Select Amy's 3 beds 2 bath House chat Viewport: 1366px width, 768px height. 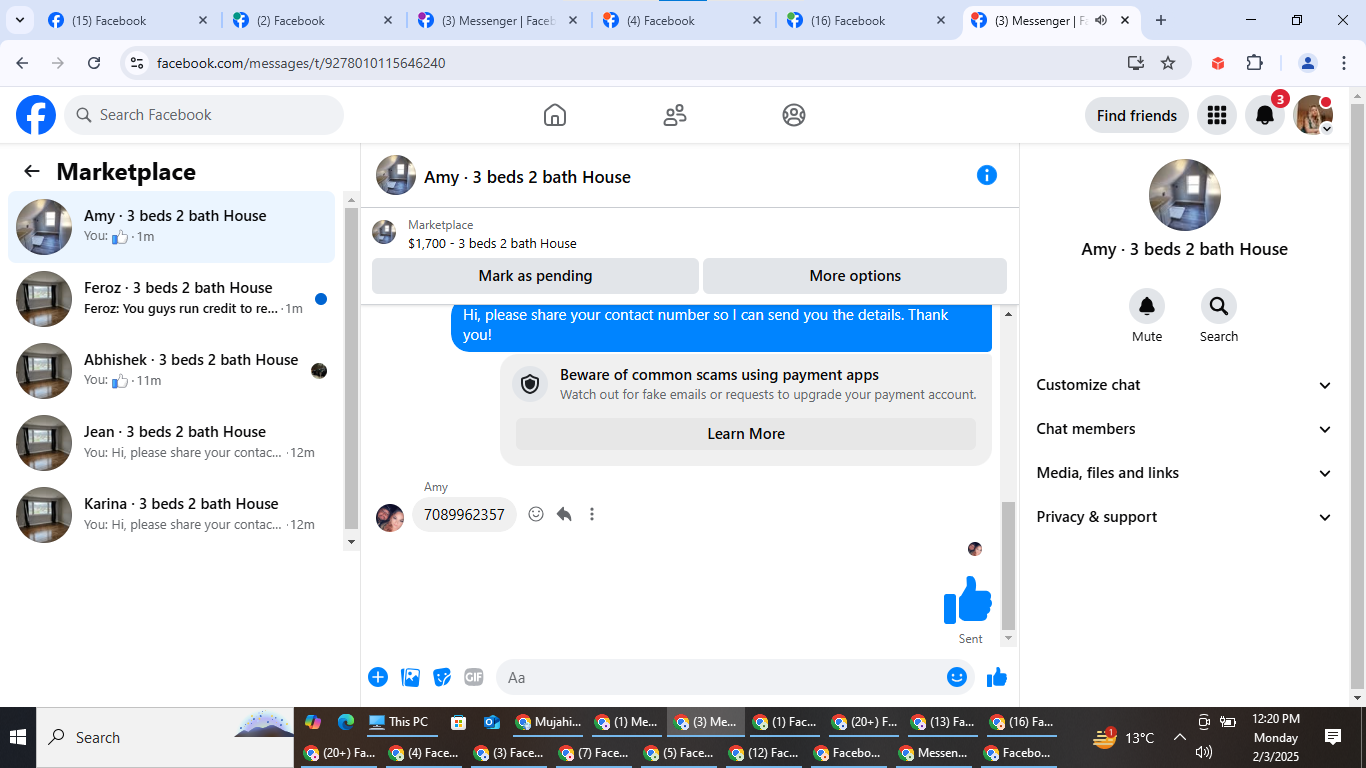coord(172,227)
